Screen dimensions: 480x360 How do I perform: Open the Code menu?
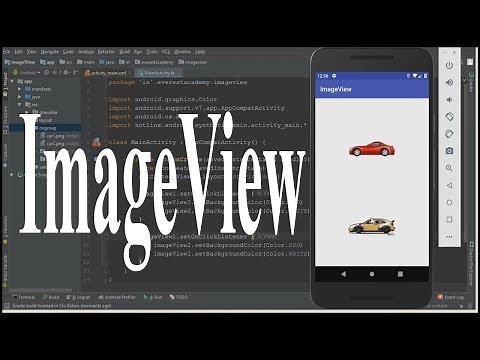(68, 52)
